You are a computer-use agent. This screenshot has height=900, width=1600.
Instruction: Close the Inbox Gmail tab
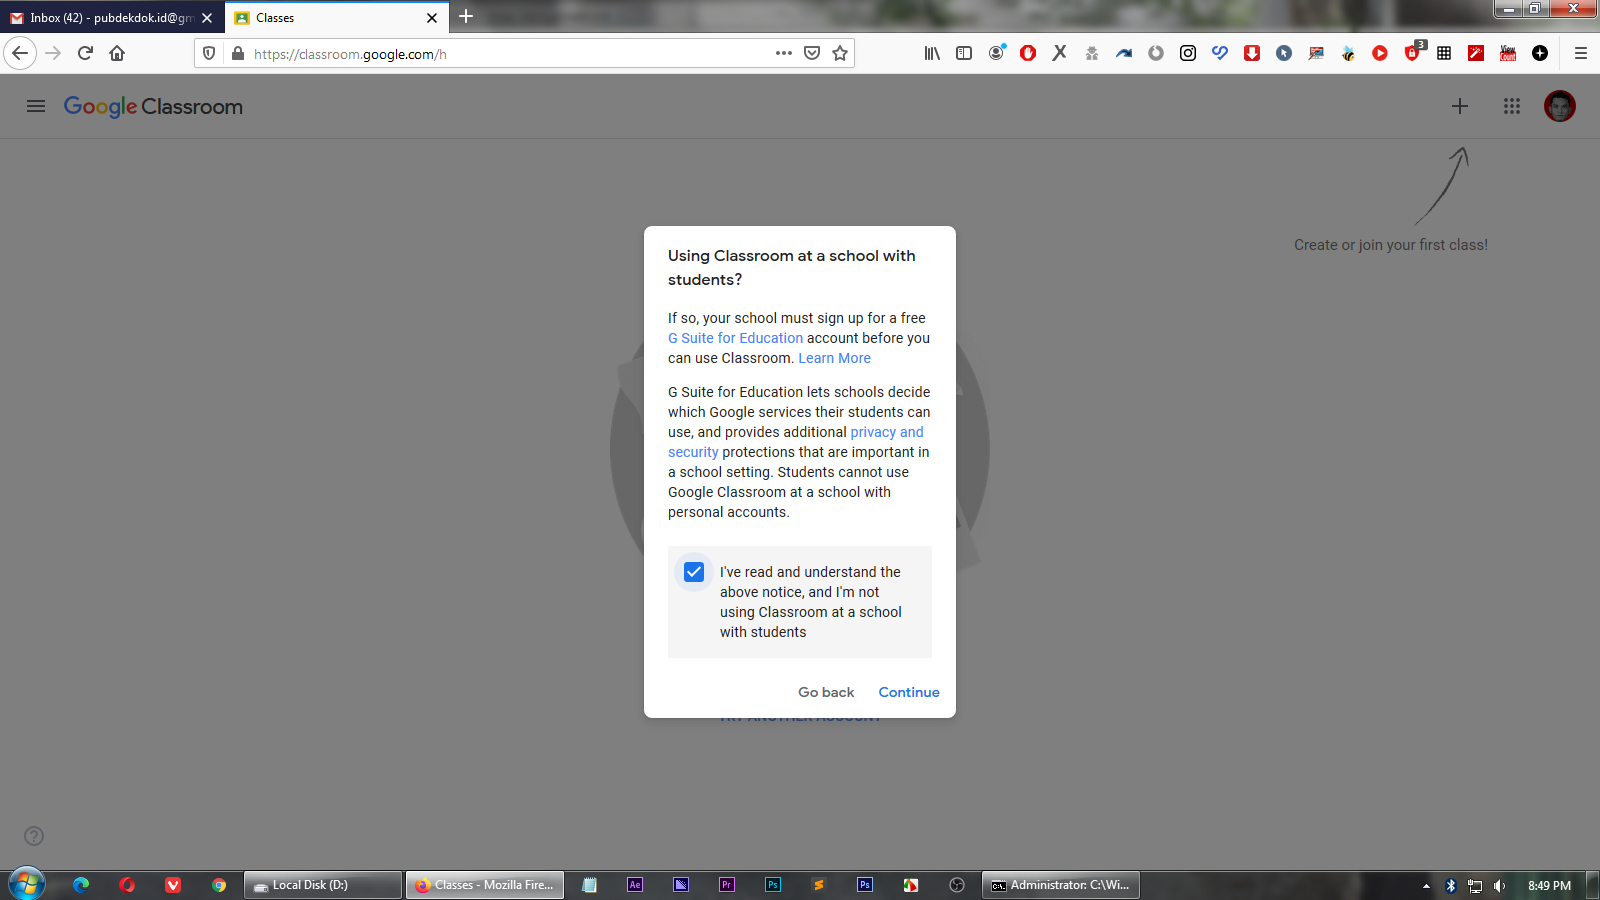pos(207,18)
